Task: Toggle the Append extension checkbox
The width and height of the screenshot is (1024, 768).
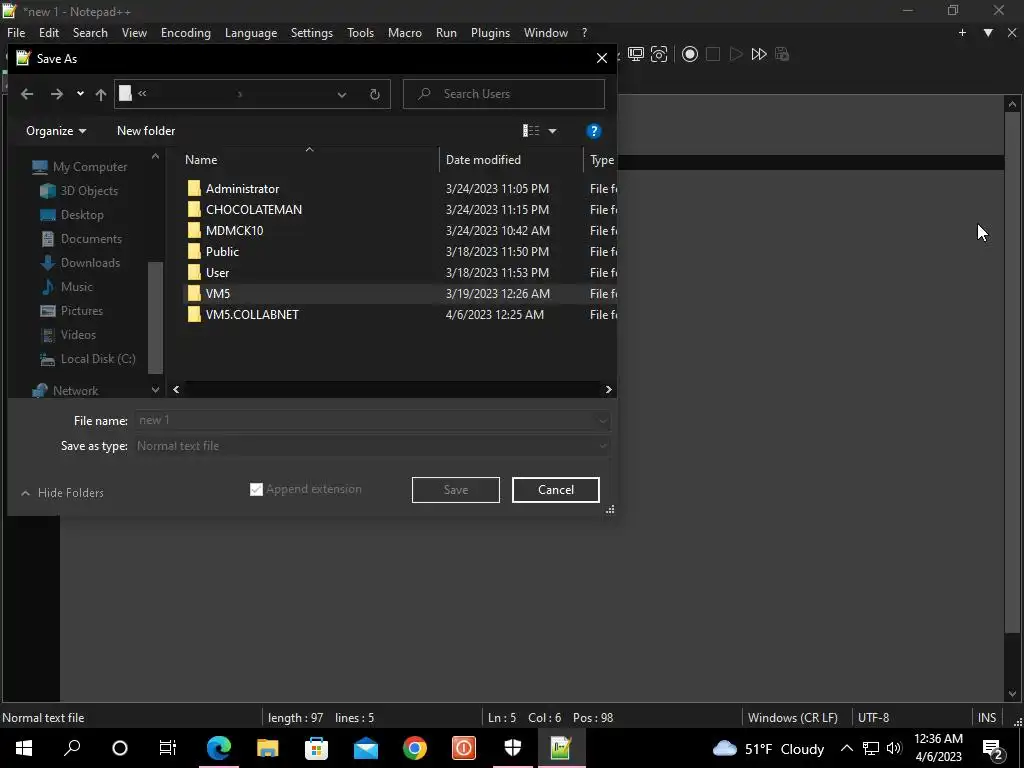Action: tap(256, 489)
